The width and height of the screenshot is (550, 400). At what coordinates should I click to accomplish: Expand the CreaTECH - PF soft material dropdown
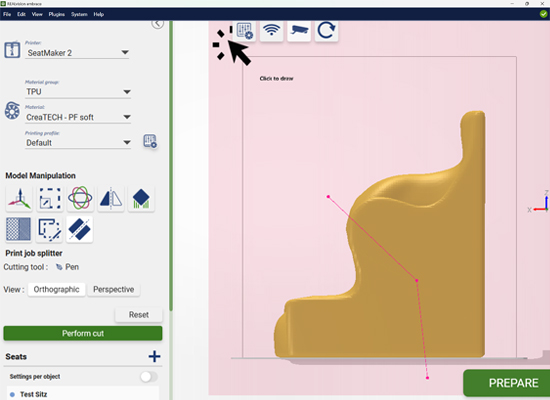click(x=78, y=117)
